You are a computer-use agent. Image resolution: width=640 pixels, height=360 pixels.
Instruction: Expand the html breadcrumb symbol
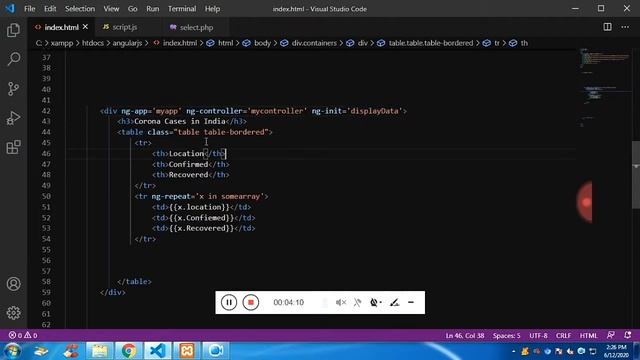(220, 43)
